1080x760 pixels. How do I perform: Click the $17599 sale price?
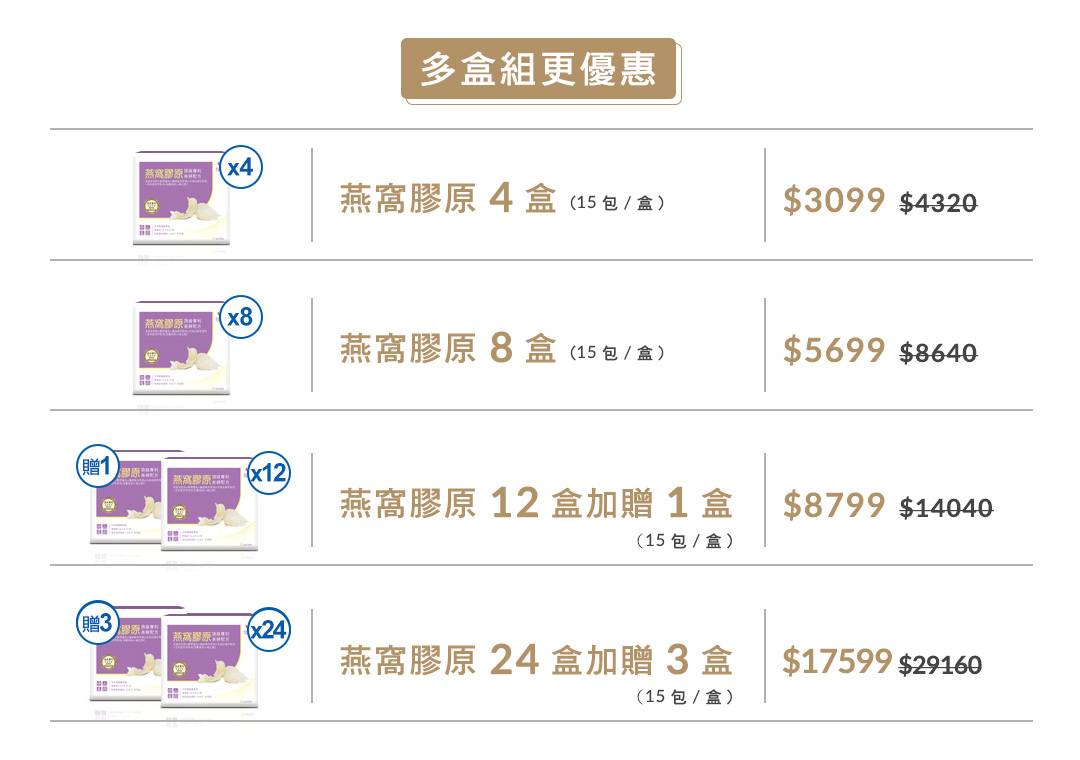pos(837,661)
